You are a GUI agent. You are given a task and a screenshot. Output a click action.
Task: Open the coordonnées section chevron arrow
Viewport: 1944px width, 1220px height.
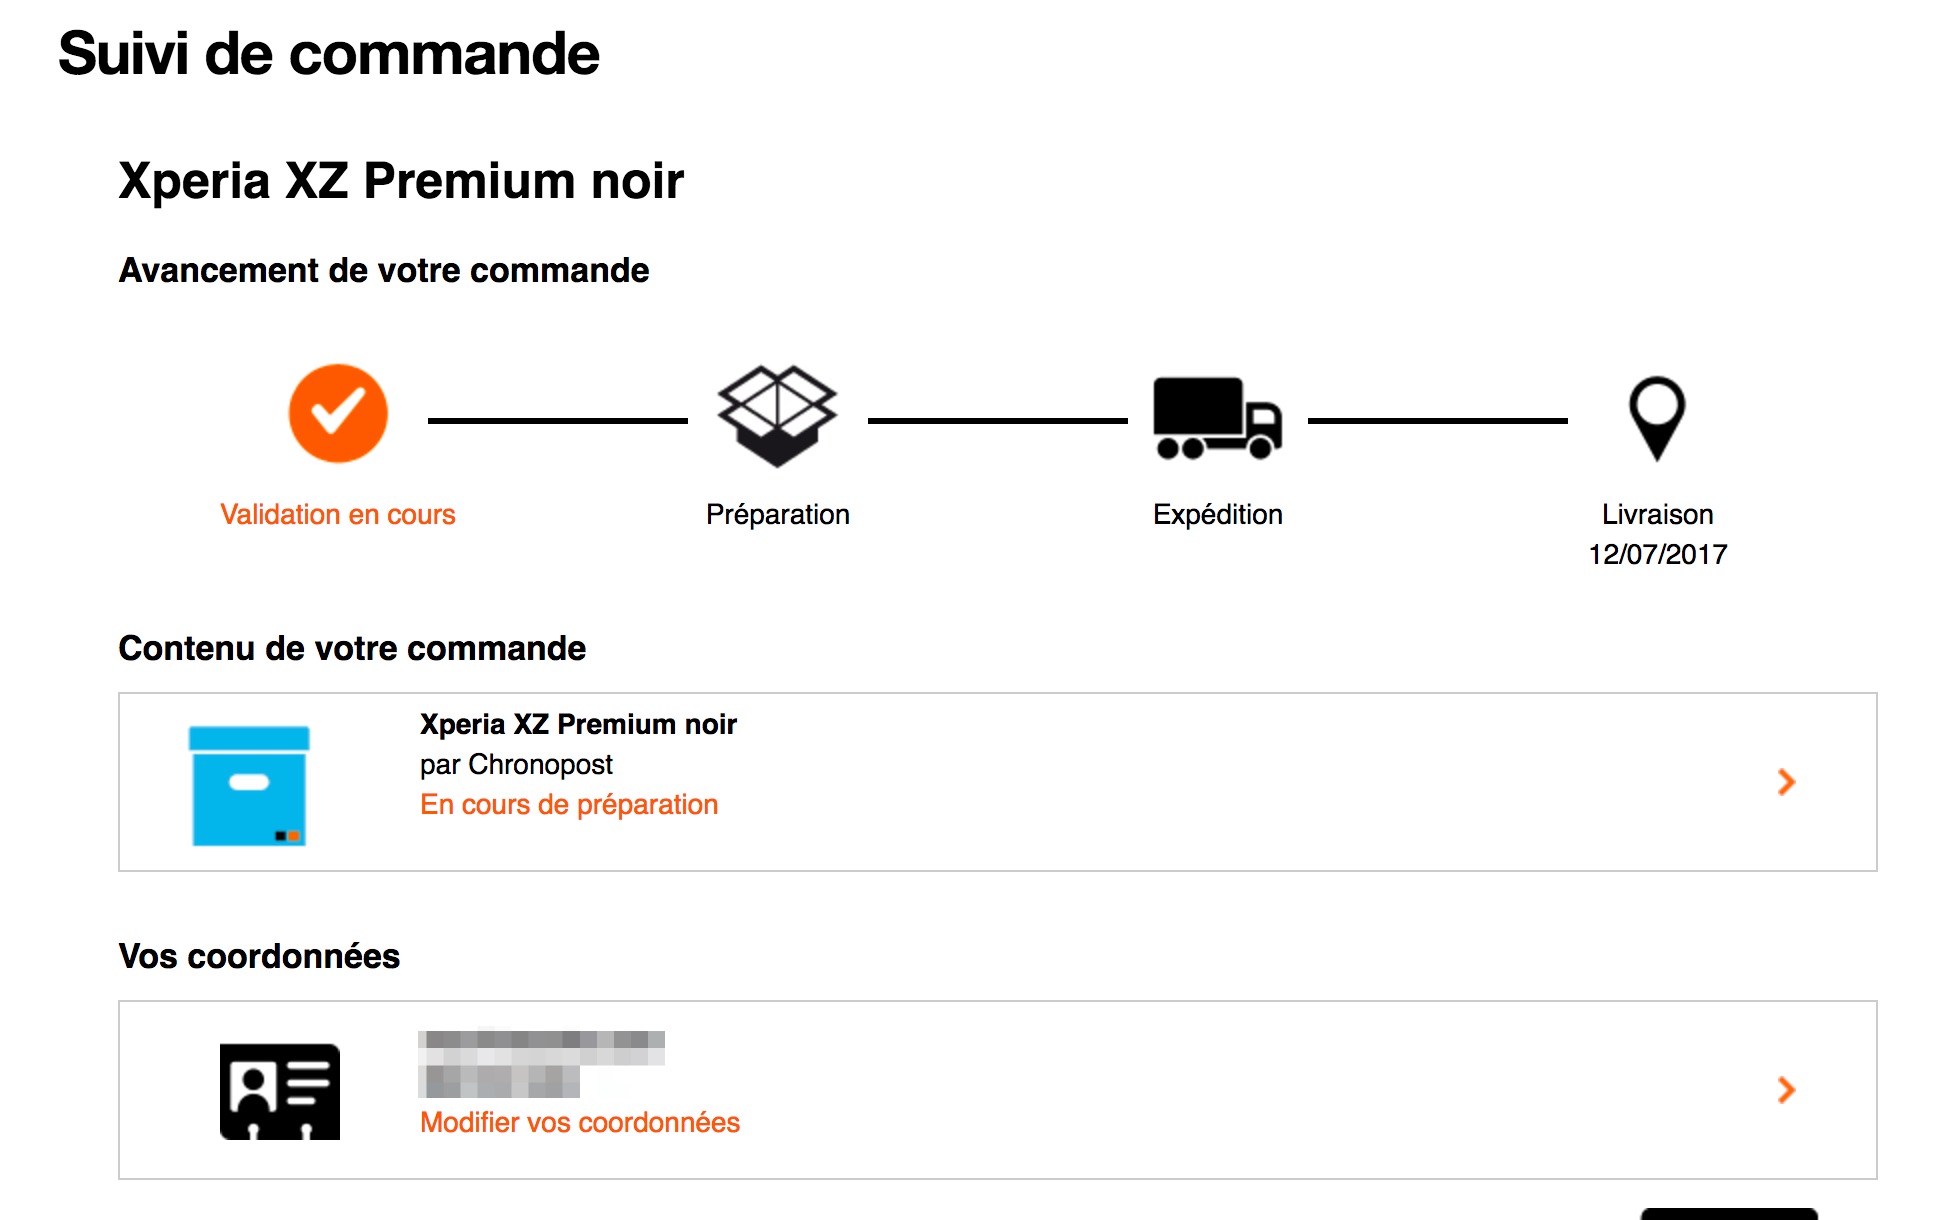click(x=1786, y=1090)
